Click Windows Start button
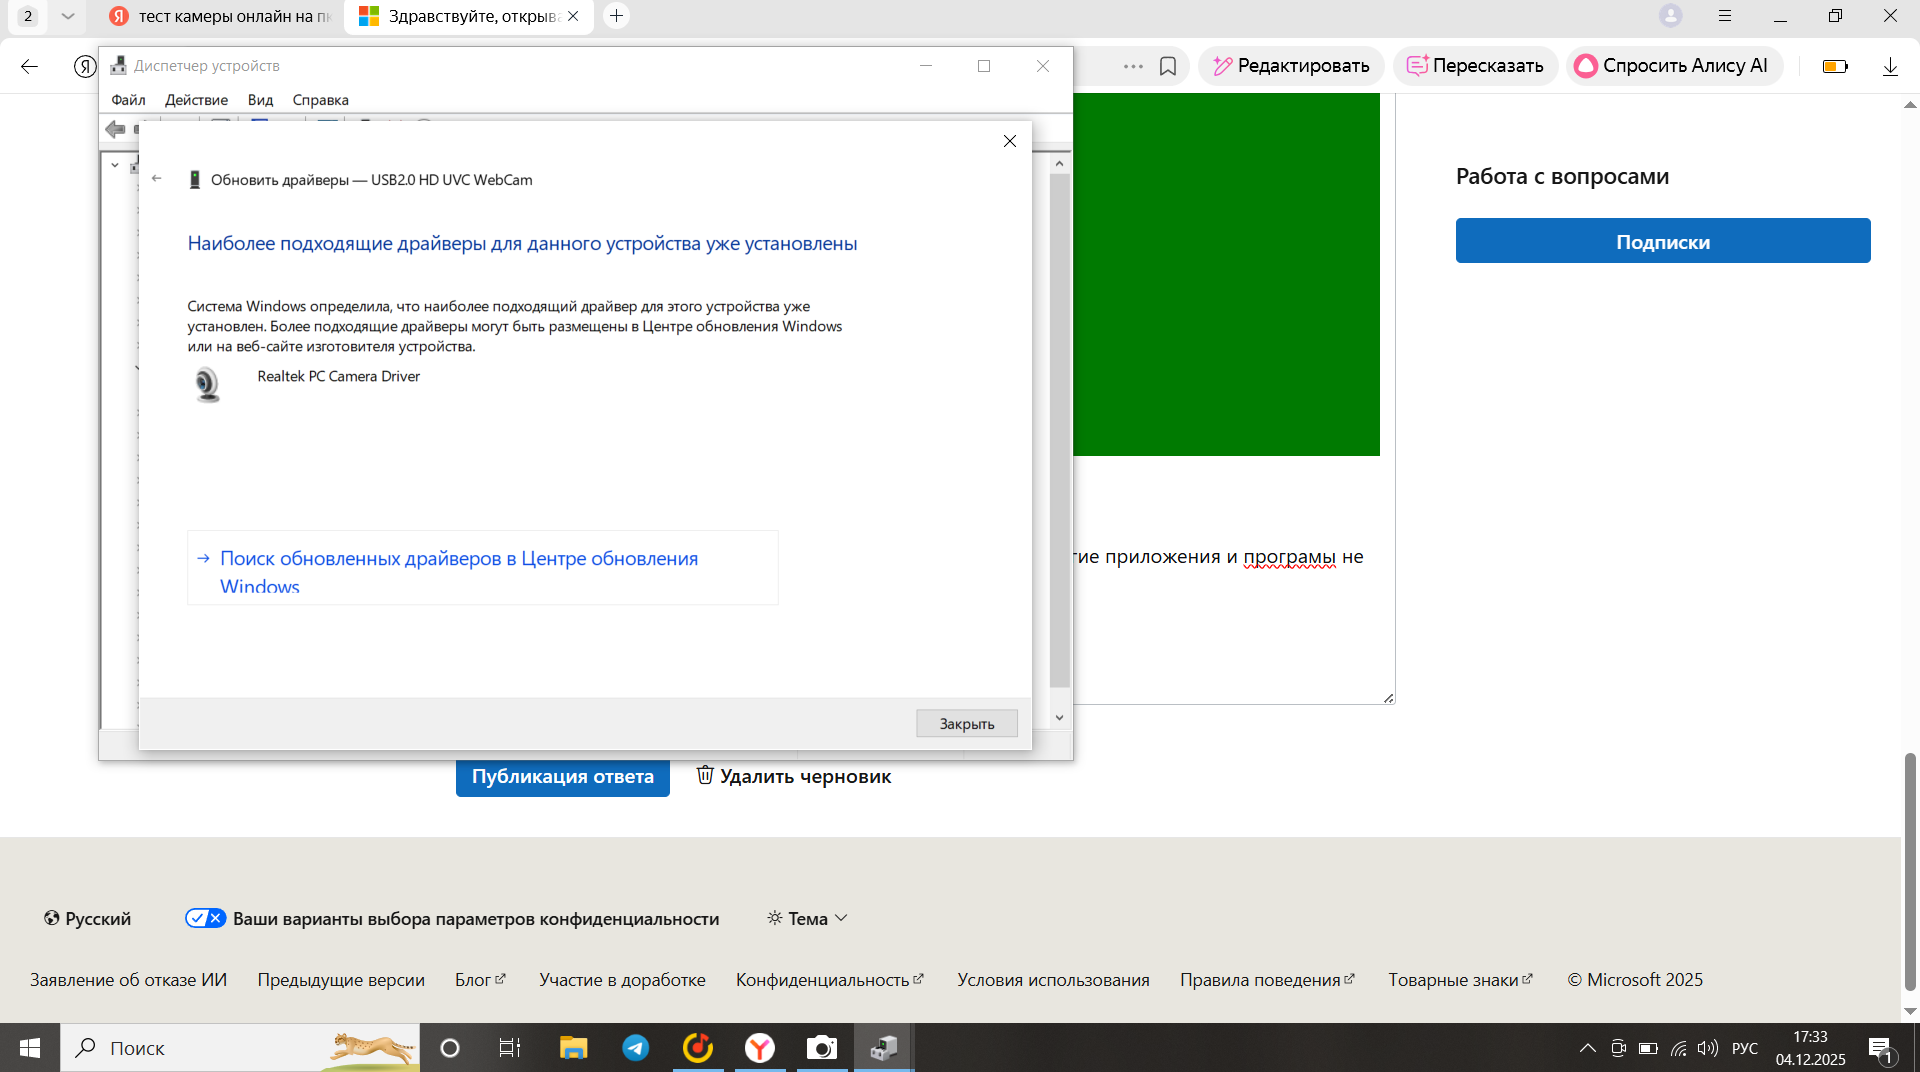Image resolution: width=1920 pixels, height=1072 pixels. (x=30, y=1048)
